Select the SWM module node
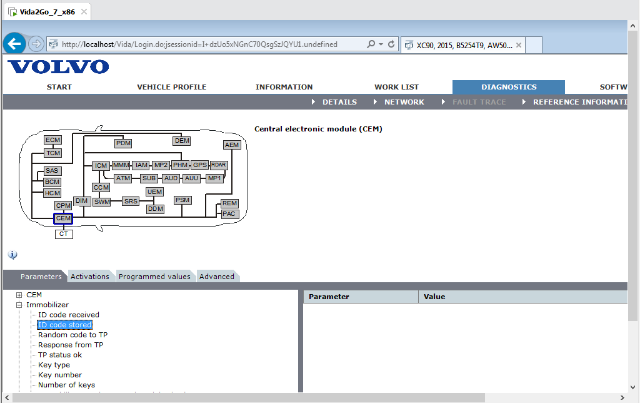 click(x=102, y=202)
